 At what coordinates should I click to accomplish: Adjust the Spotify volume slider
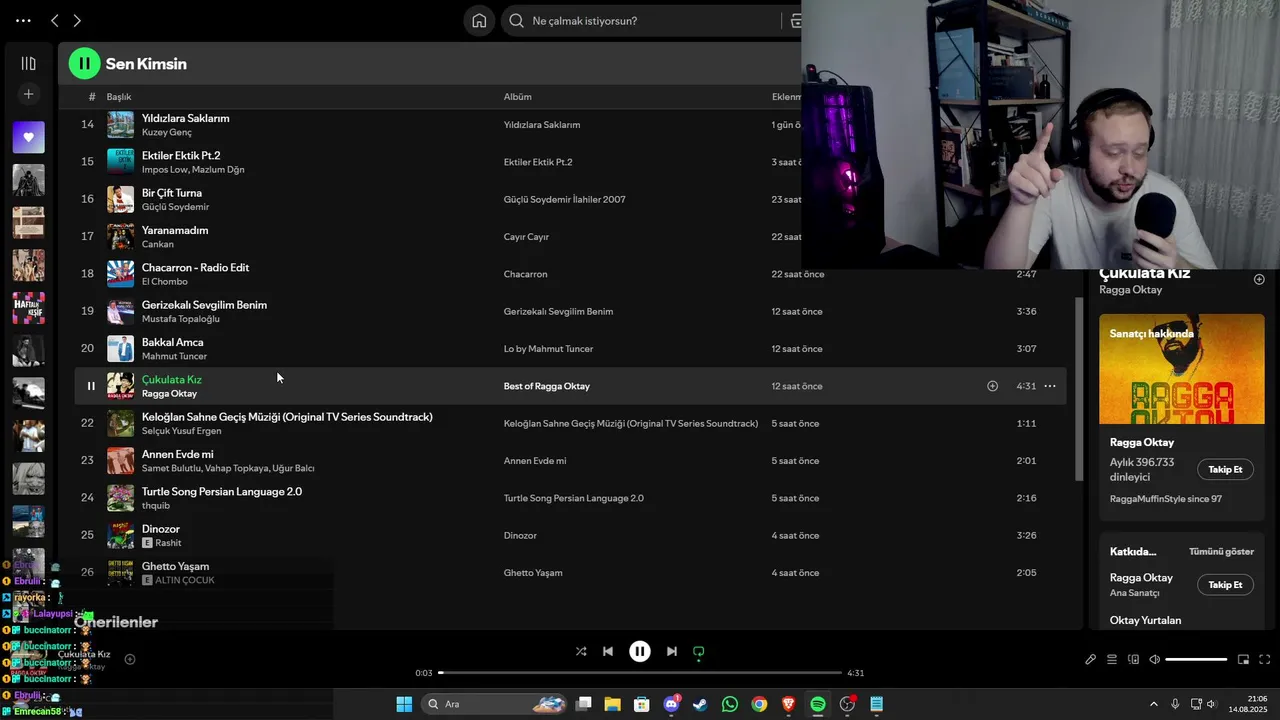coord(1196,659)
